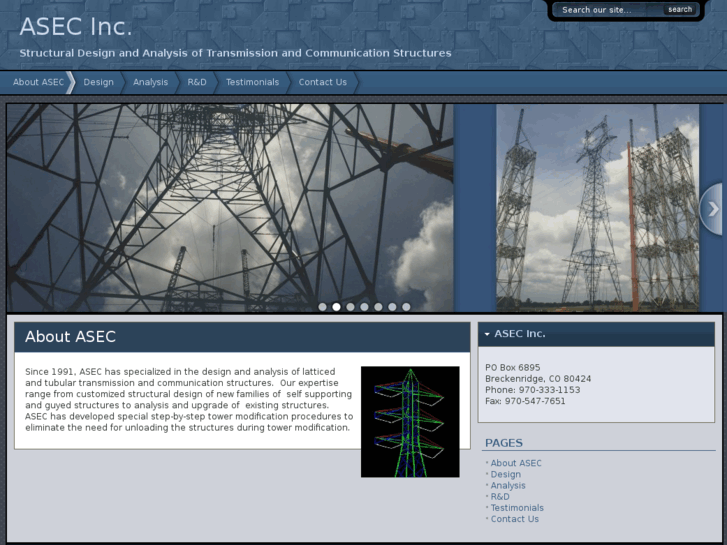This screenshot has width=727, height=545.
Task: Click the 'PO Box 6895' address line
Action: (512, 367)
